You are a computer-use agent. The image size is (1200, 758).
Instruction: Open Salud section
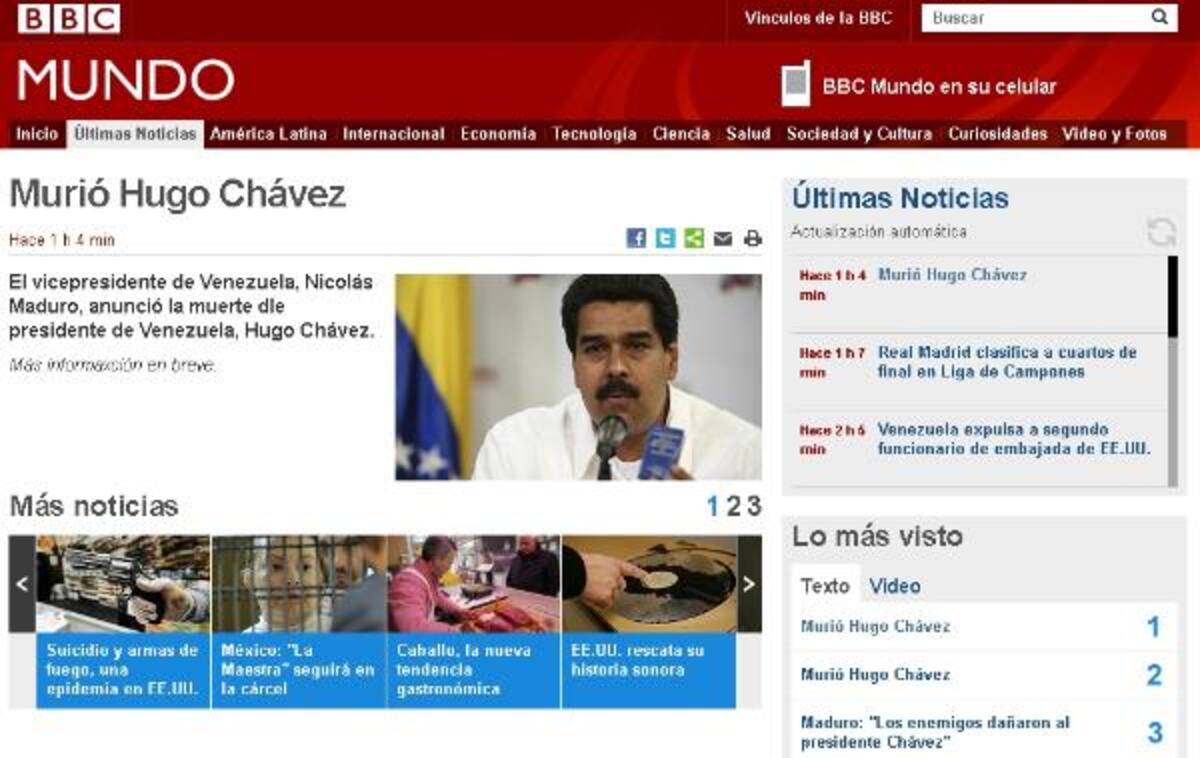tap(748, 134)
